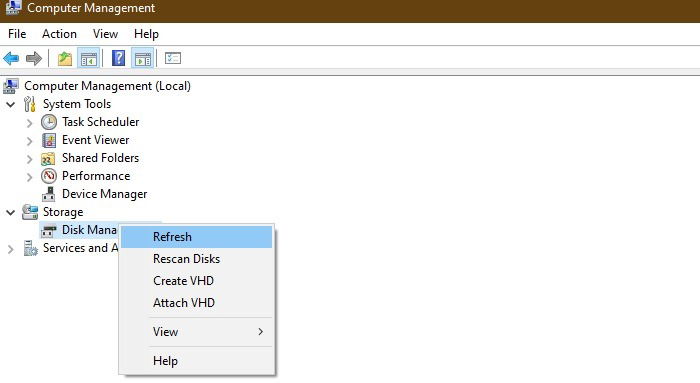Collapse the Storage tree node
The height and width of the screenshot is (383, 700).
[x=11, y=212]
